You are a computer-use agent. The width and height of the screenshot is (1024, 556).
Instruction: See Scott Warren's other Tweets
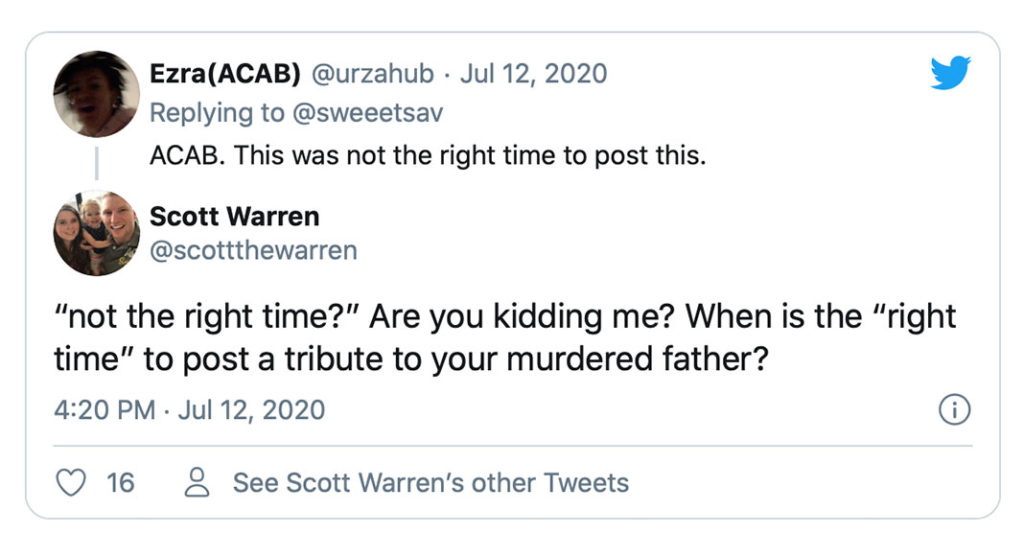(430, 483)
